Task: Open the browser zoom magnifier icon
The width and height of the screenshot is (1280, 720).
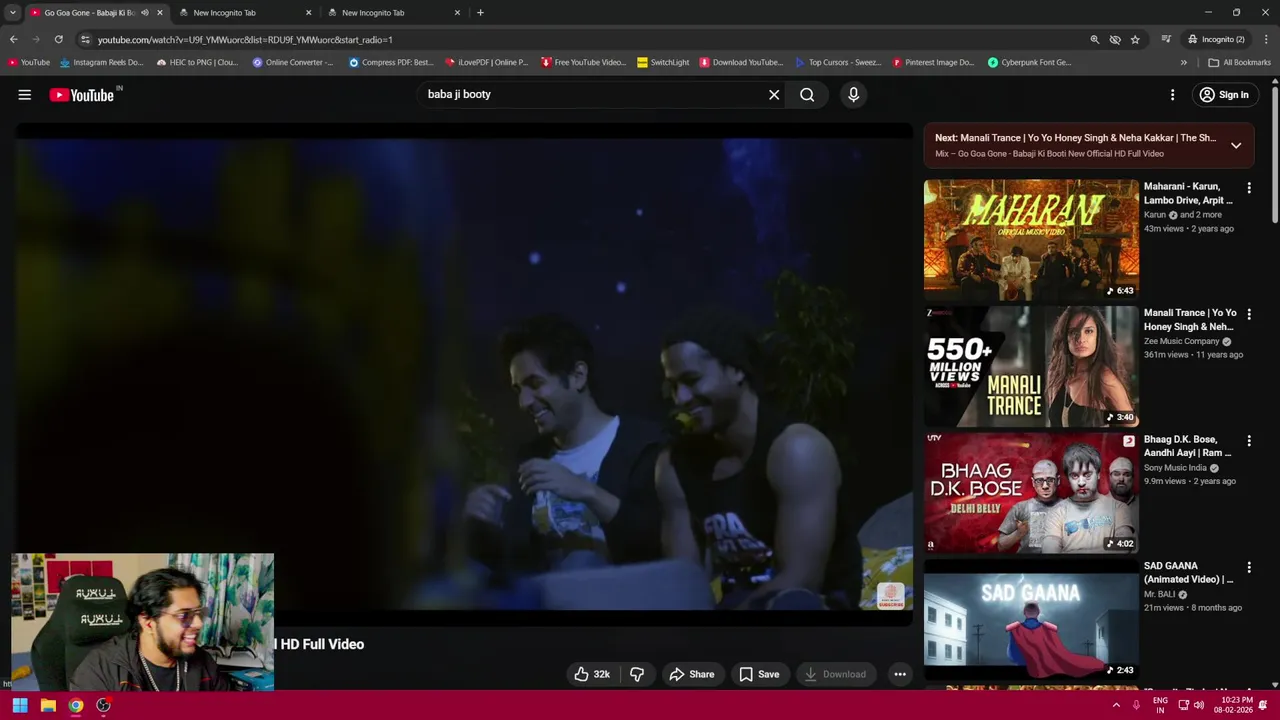Action: coord(1094,40)
